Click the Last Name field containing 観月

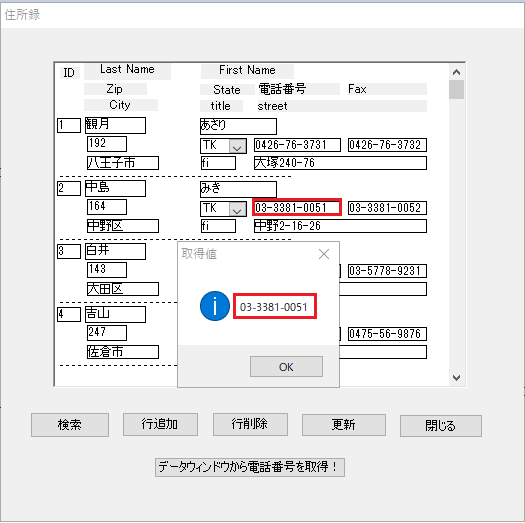[116, 125]
